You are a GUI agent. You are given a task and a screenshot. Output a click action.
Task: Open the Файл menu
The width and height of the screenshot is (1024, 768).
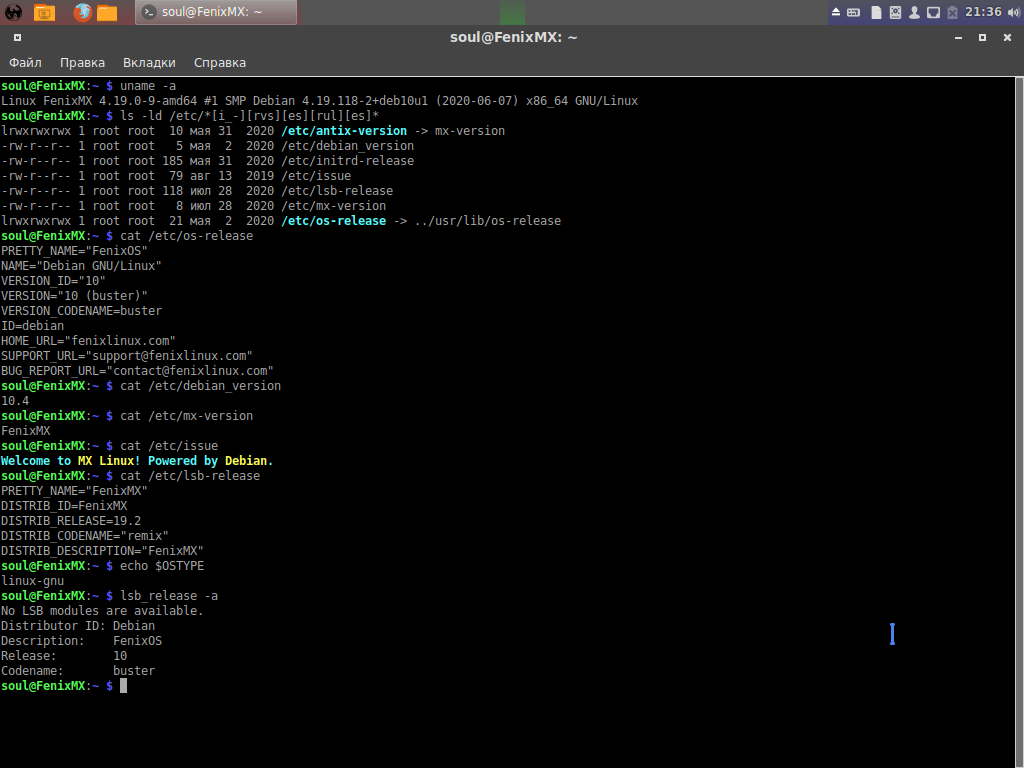pyautogui.click(x=25, y=63)
